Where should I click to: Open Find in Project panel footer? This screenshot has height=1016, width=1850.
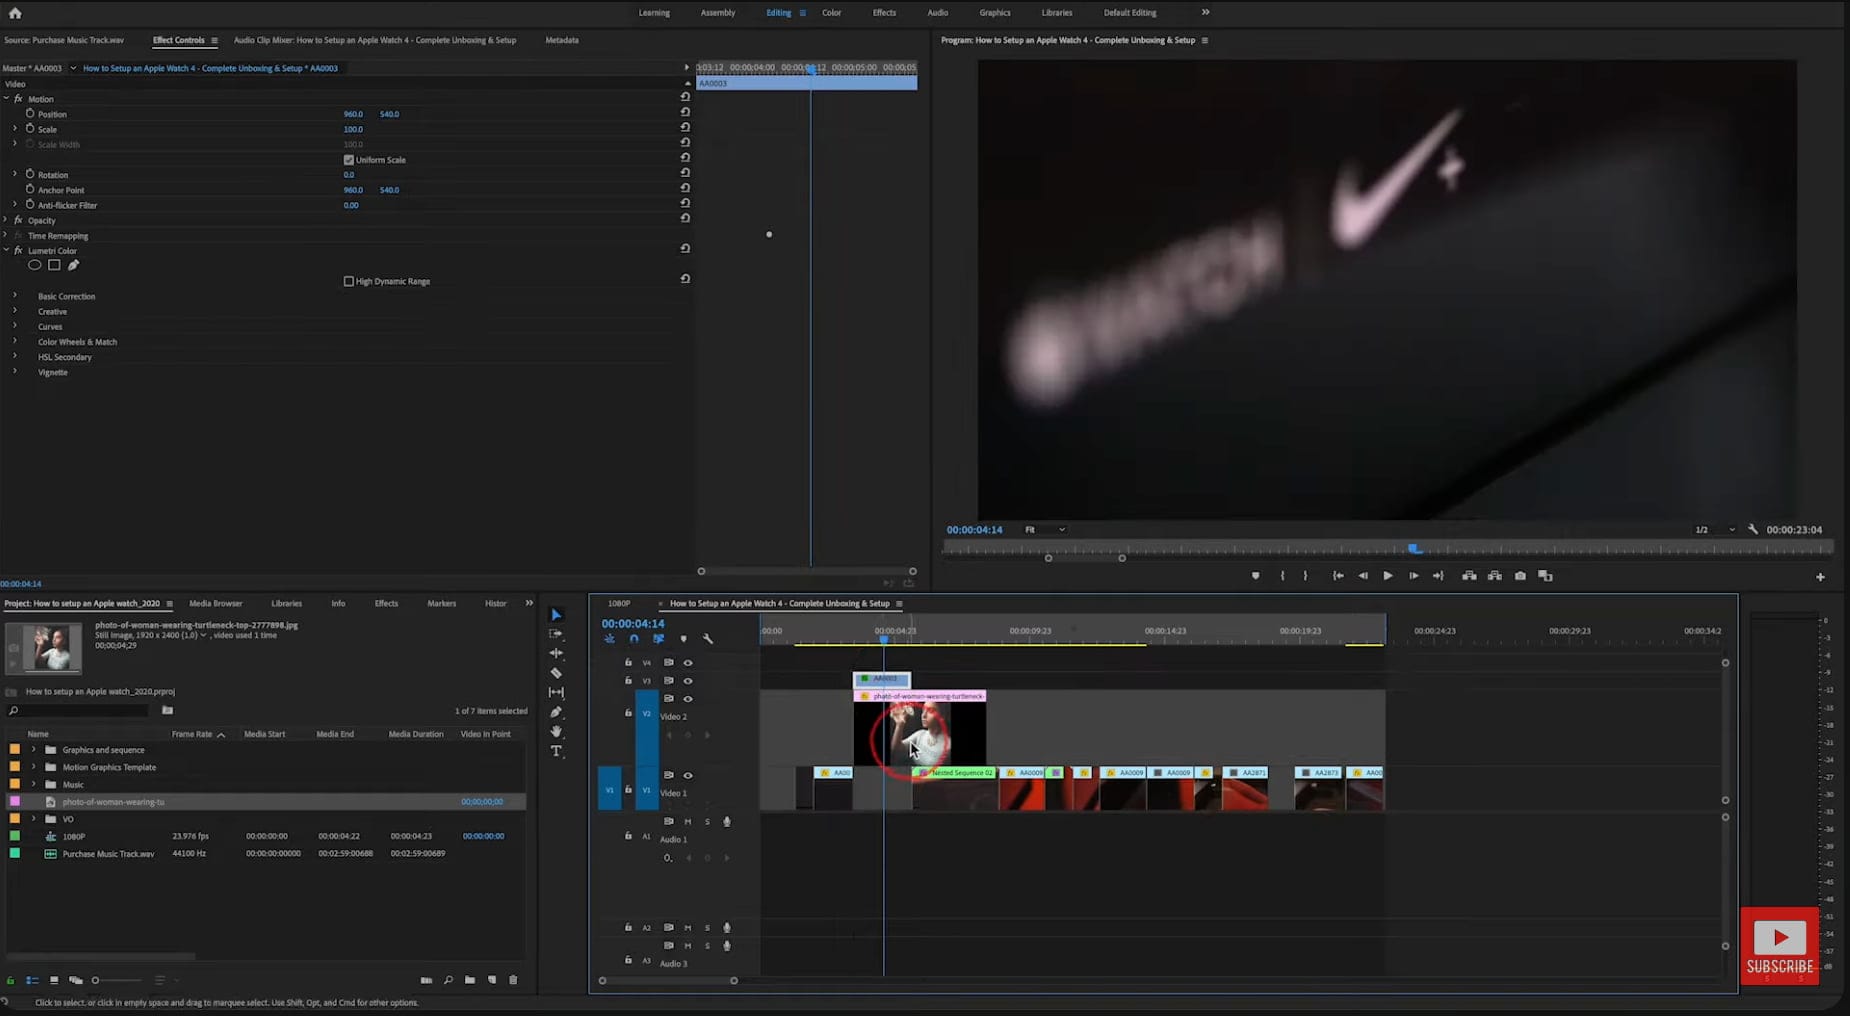click(448, 980)
